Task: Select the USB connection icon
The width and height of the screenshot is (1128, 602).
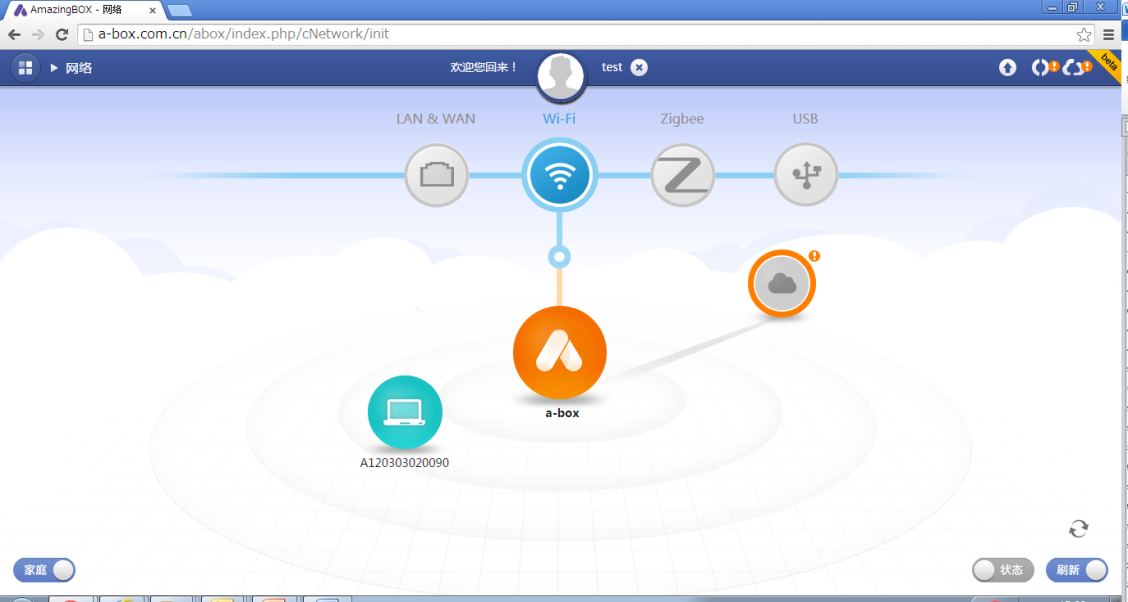Action: (805, 175)
